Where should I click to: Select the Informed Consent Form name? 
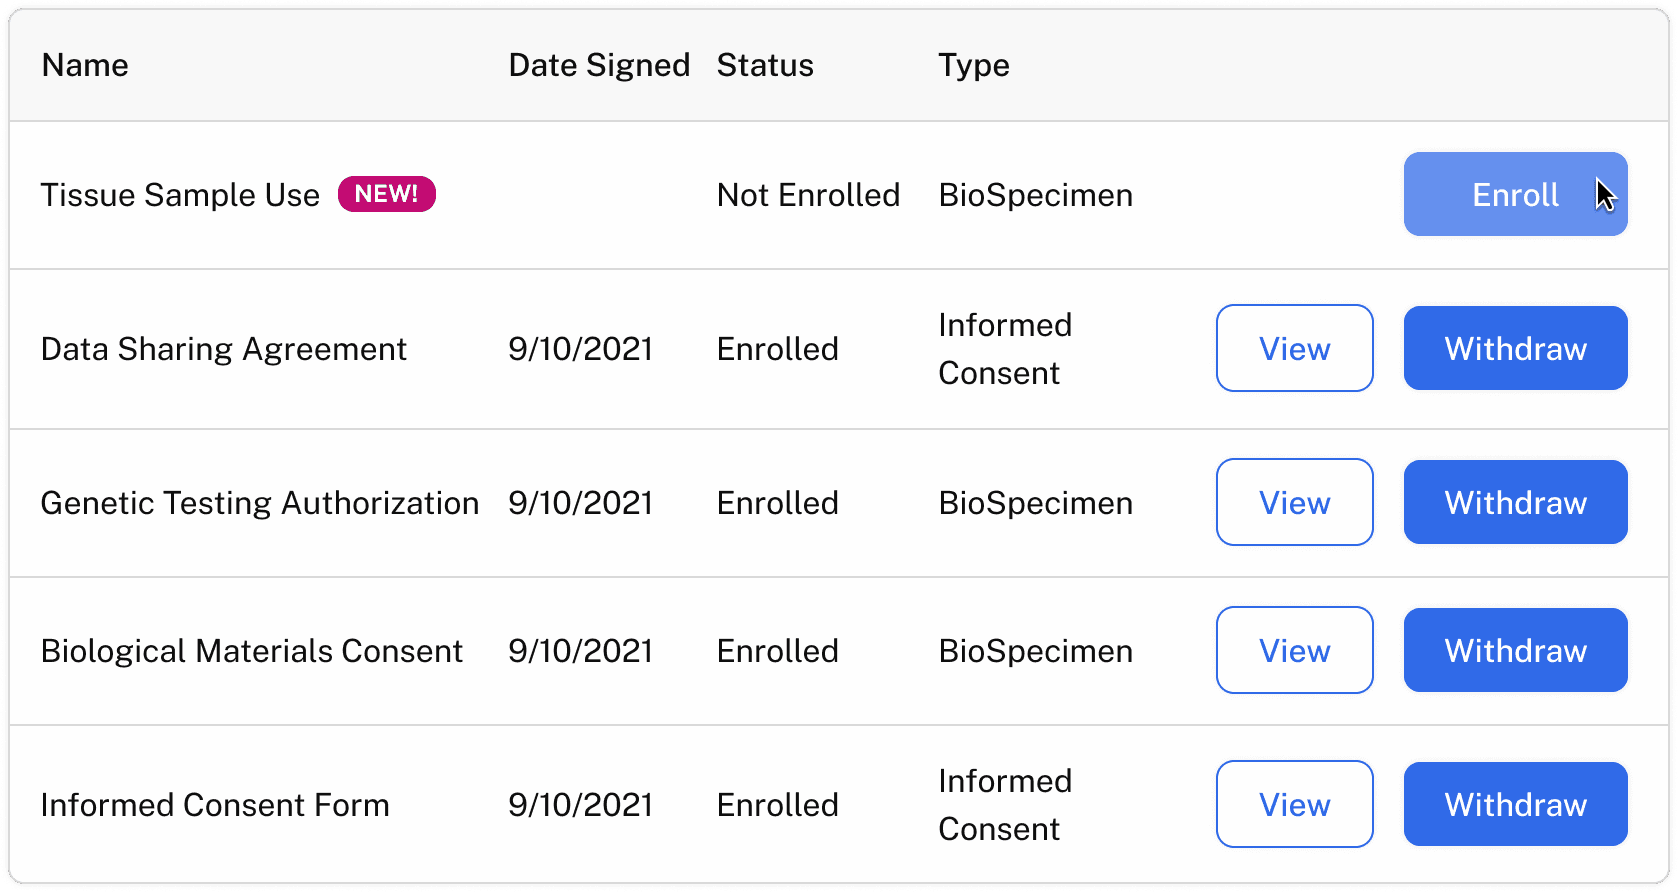[x=215, y=805]
